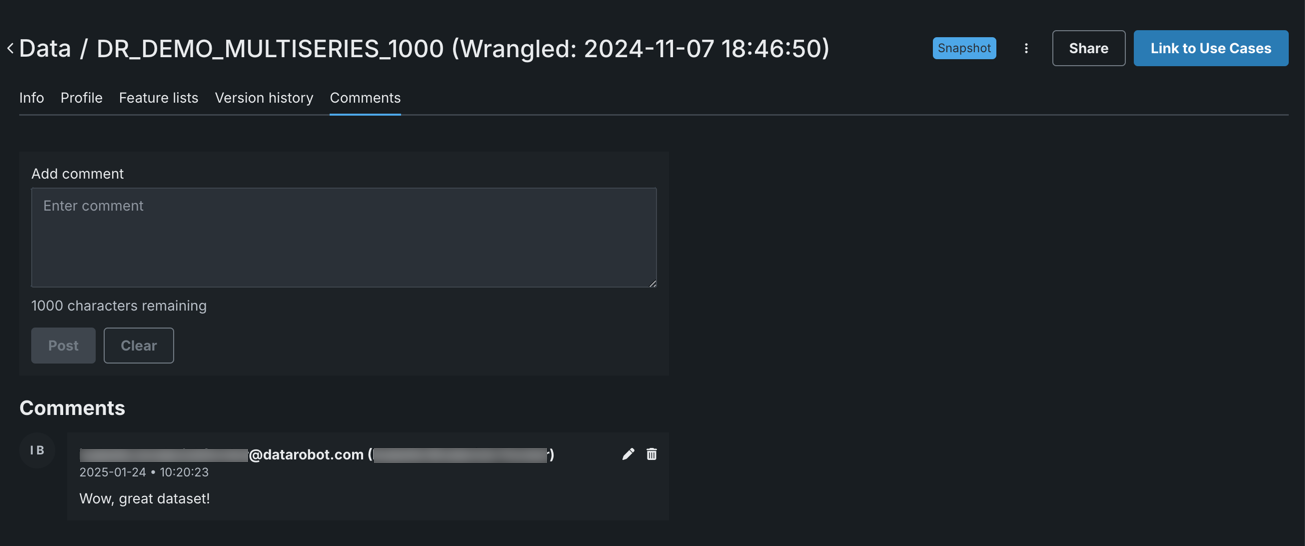Image resolution: width=1305 pixels, height=546 pixels.
Task: Click the Link to Use Cases button
Action: coord(1210,48)
